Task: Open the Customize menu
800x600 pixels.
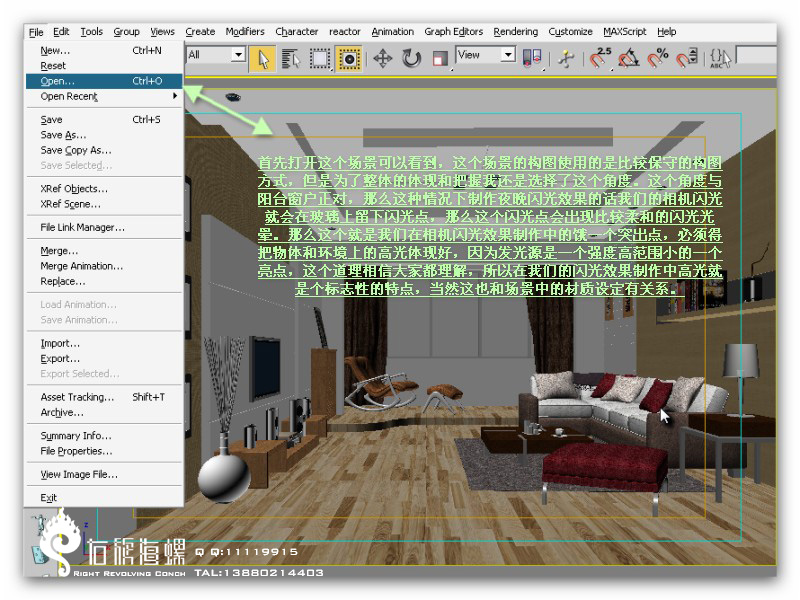Action: point(570,32)
